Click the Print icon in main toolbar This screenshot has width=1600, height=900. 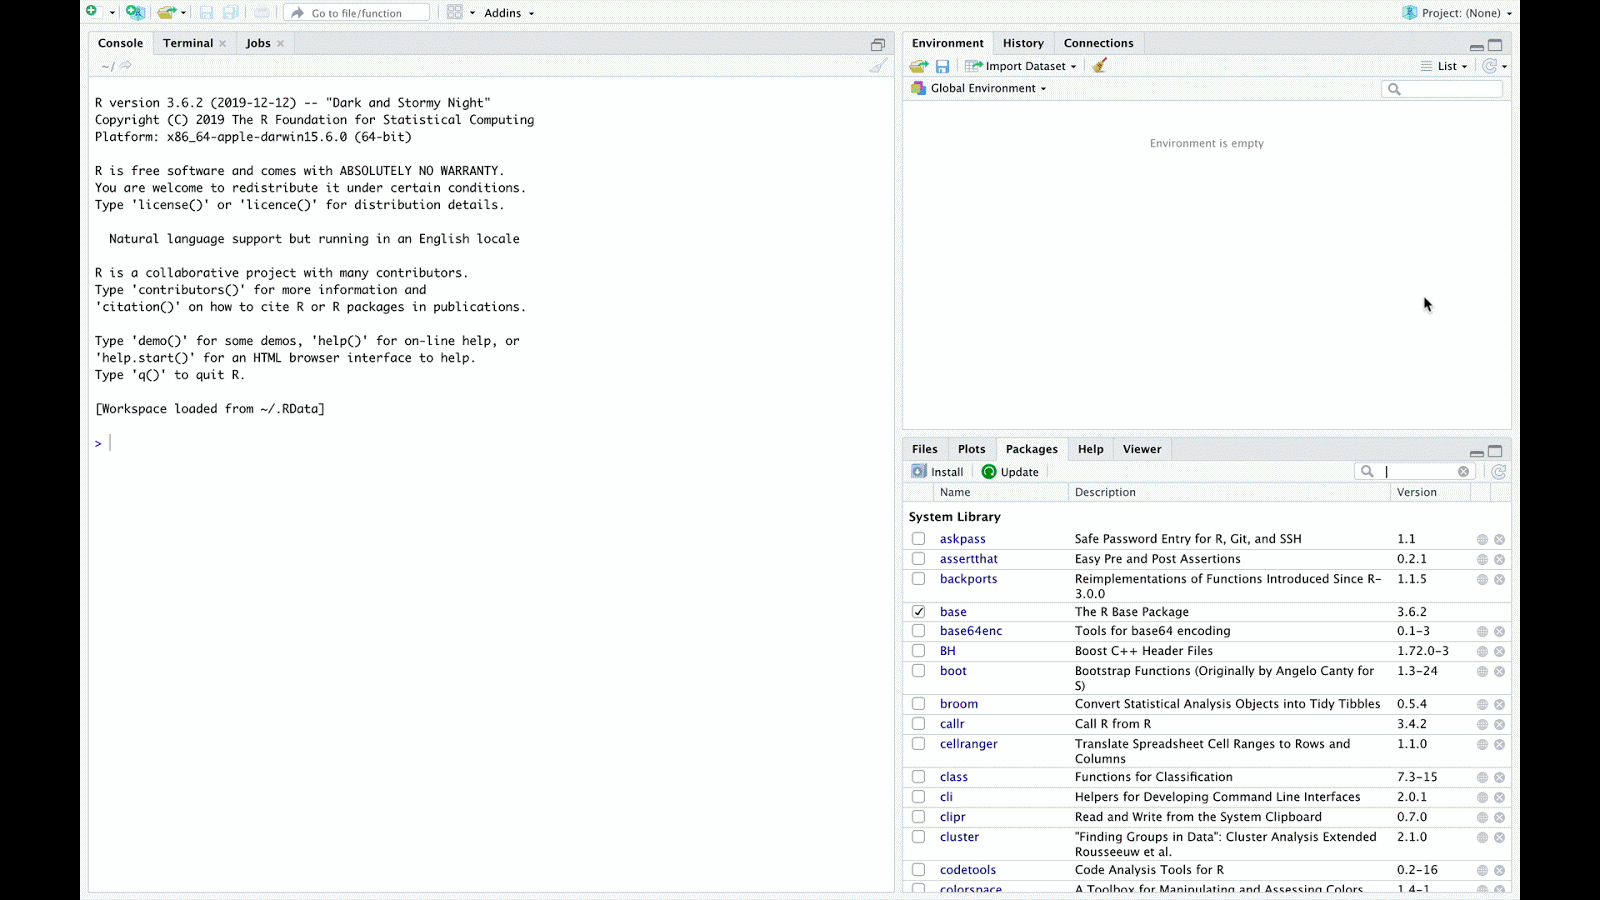click(262, 12)
